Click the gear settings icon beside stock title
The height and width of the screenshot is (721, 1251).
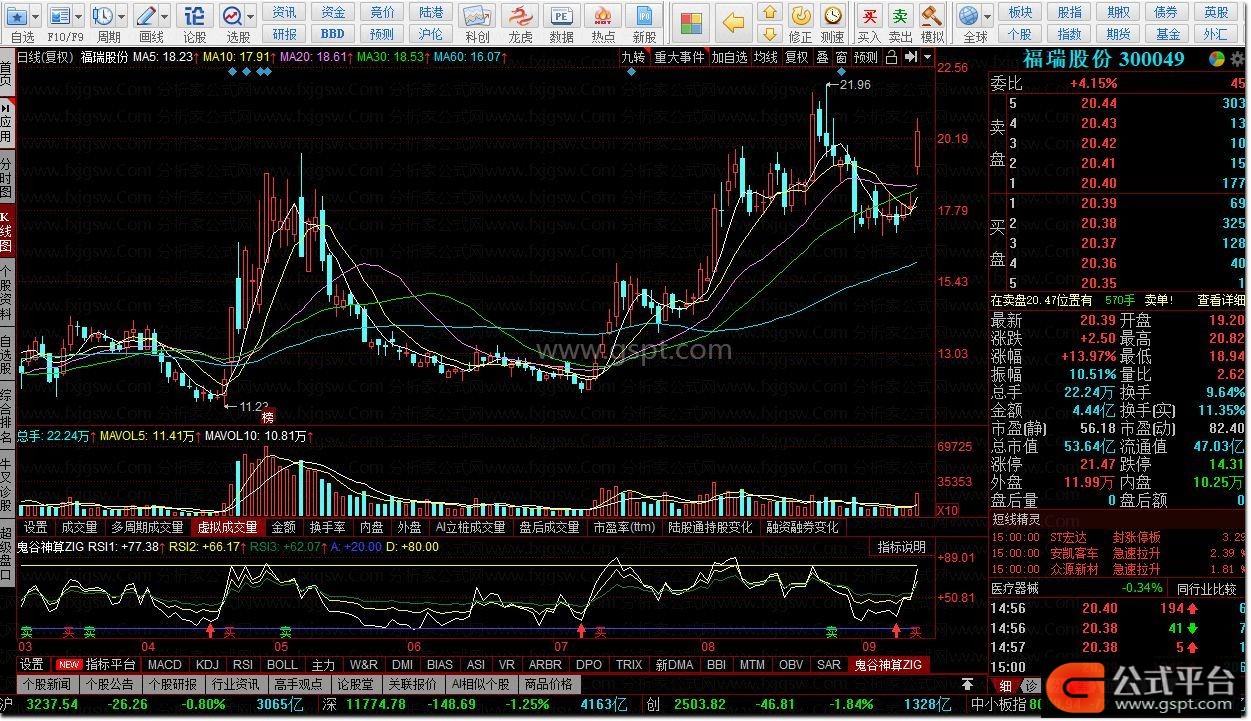coord(1238,59)
